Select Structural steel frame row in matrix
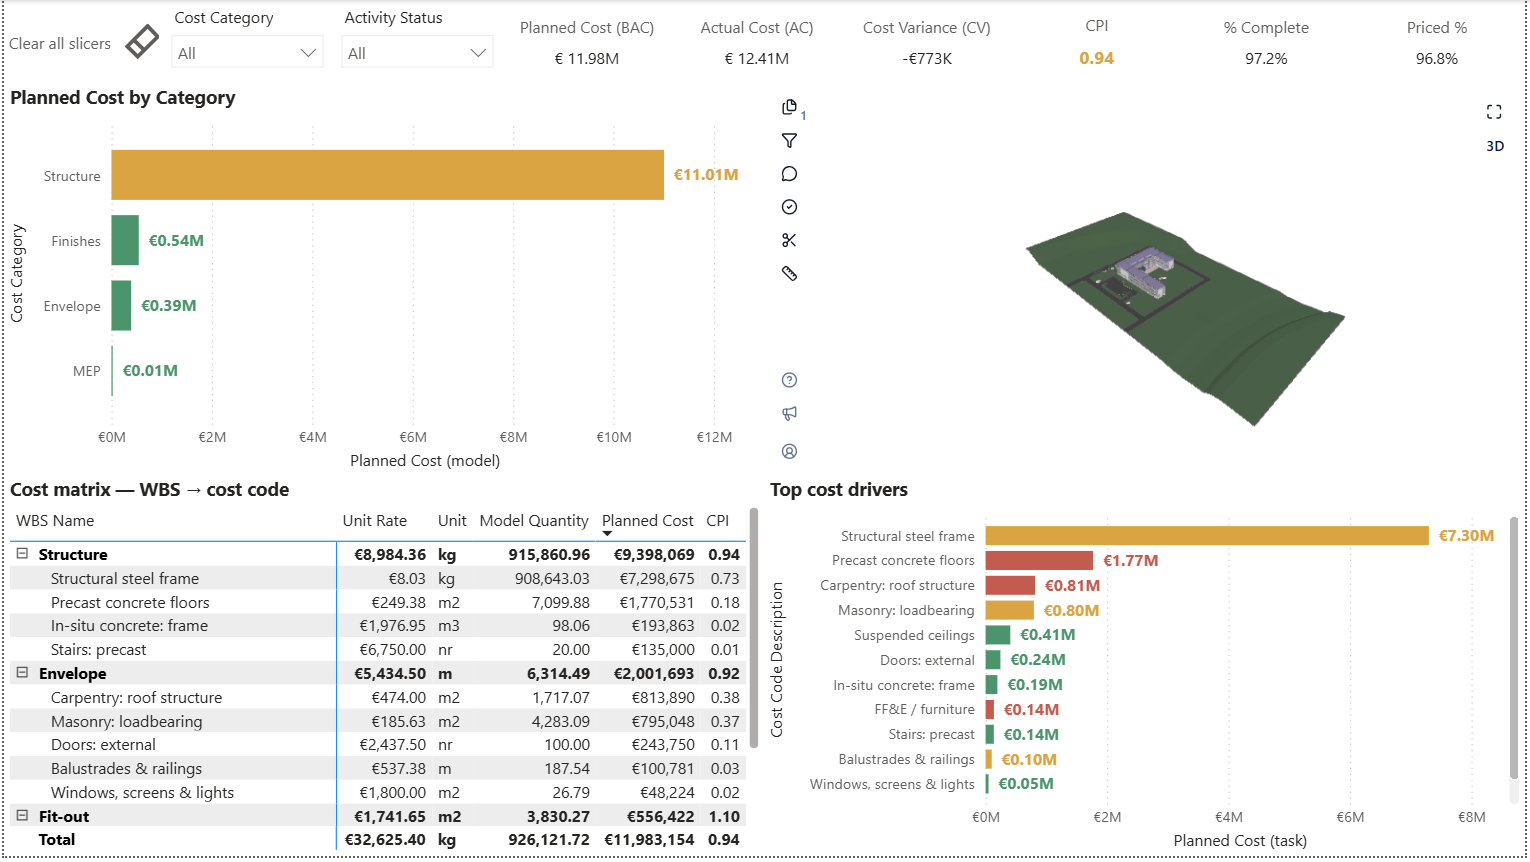The width and height of the screenshot is (1530, 862). [x=377, y=578]
